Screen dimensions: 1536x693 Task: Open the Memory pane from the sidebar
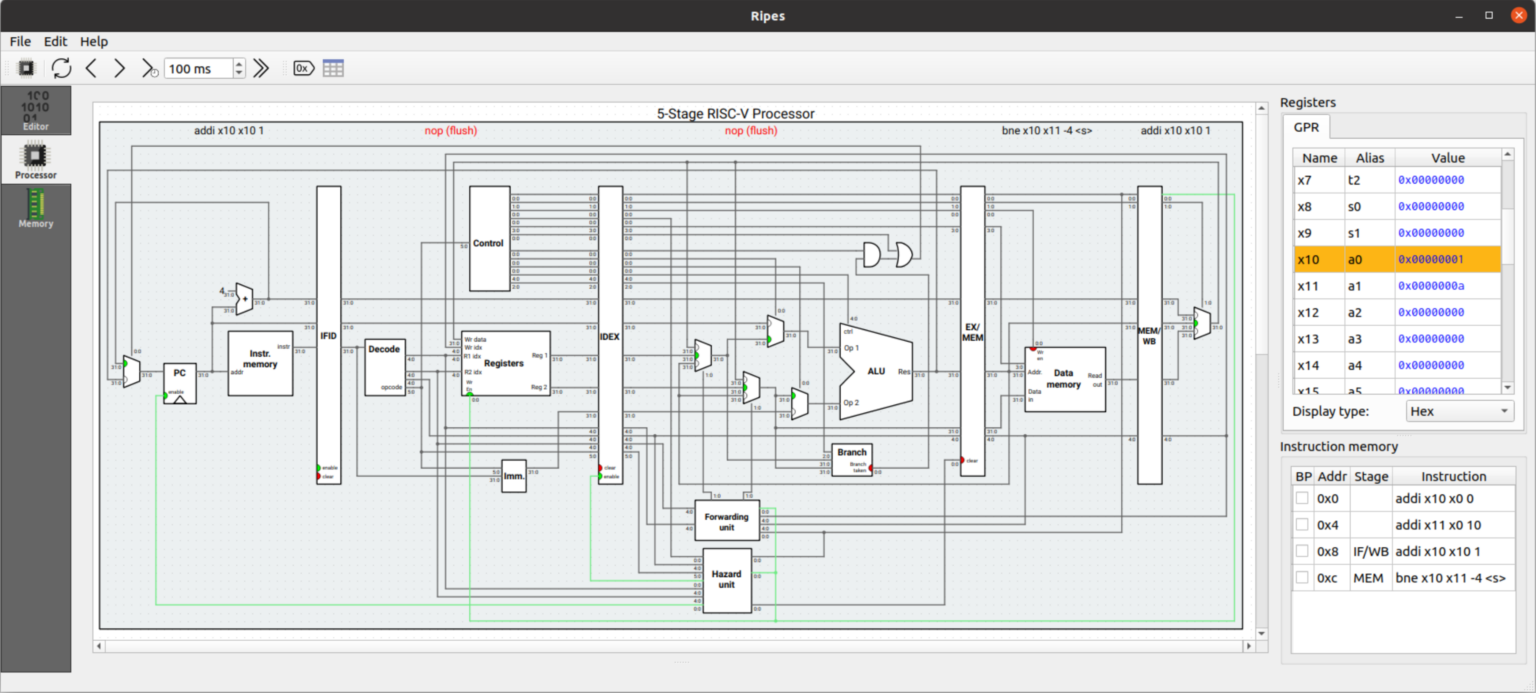35,210
